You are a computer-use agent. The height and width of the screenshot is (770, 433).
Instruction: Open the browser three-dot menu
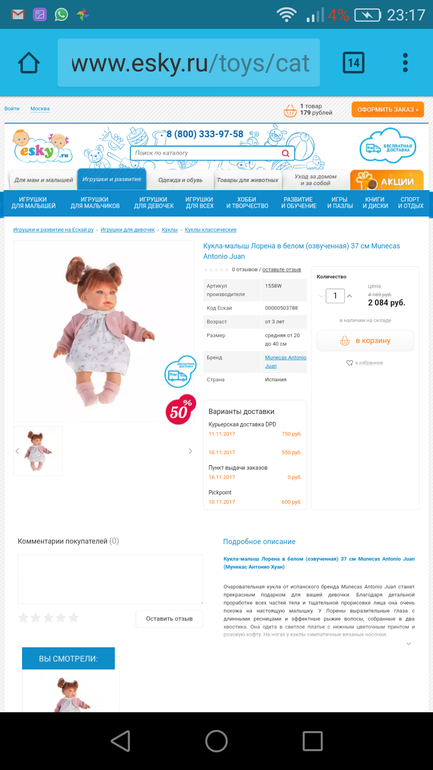[405, 63]
